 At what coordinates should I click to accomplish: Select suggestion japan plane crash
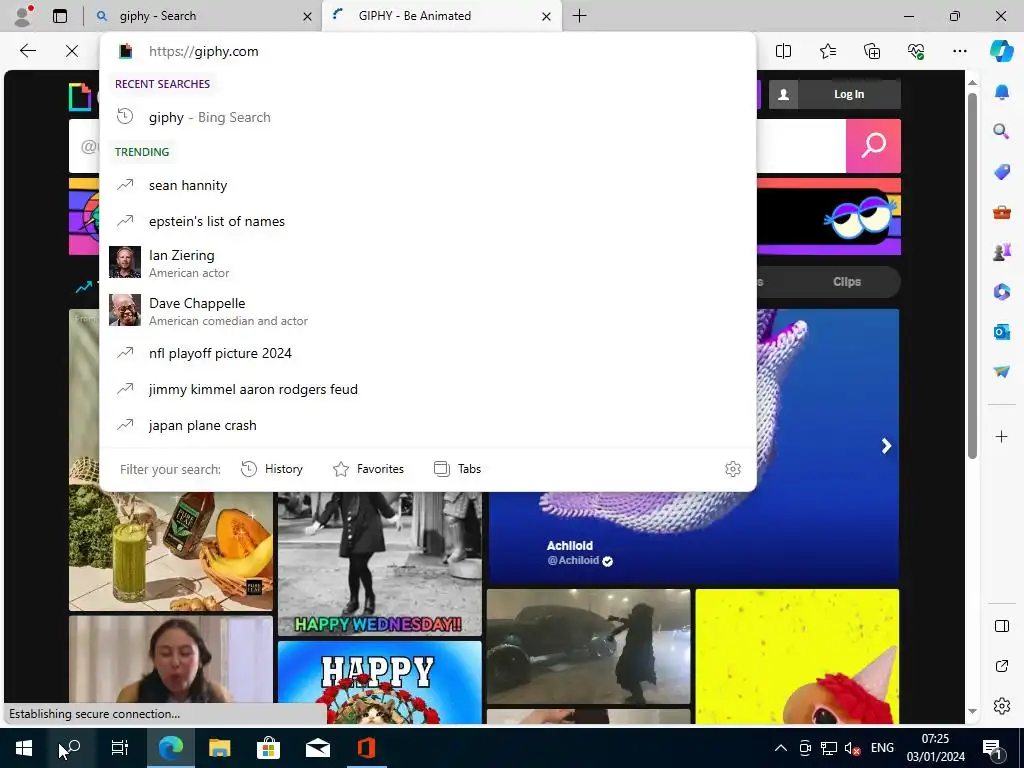[428, 425]
